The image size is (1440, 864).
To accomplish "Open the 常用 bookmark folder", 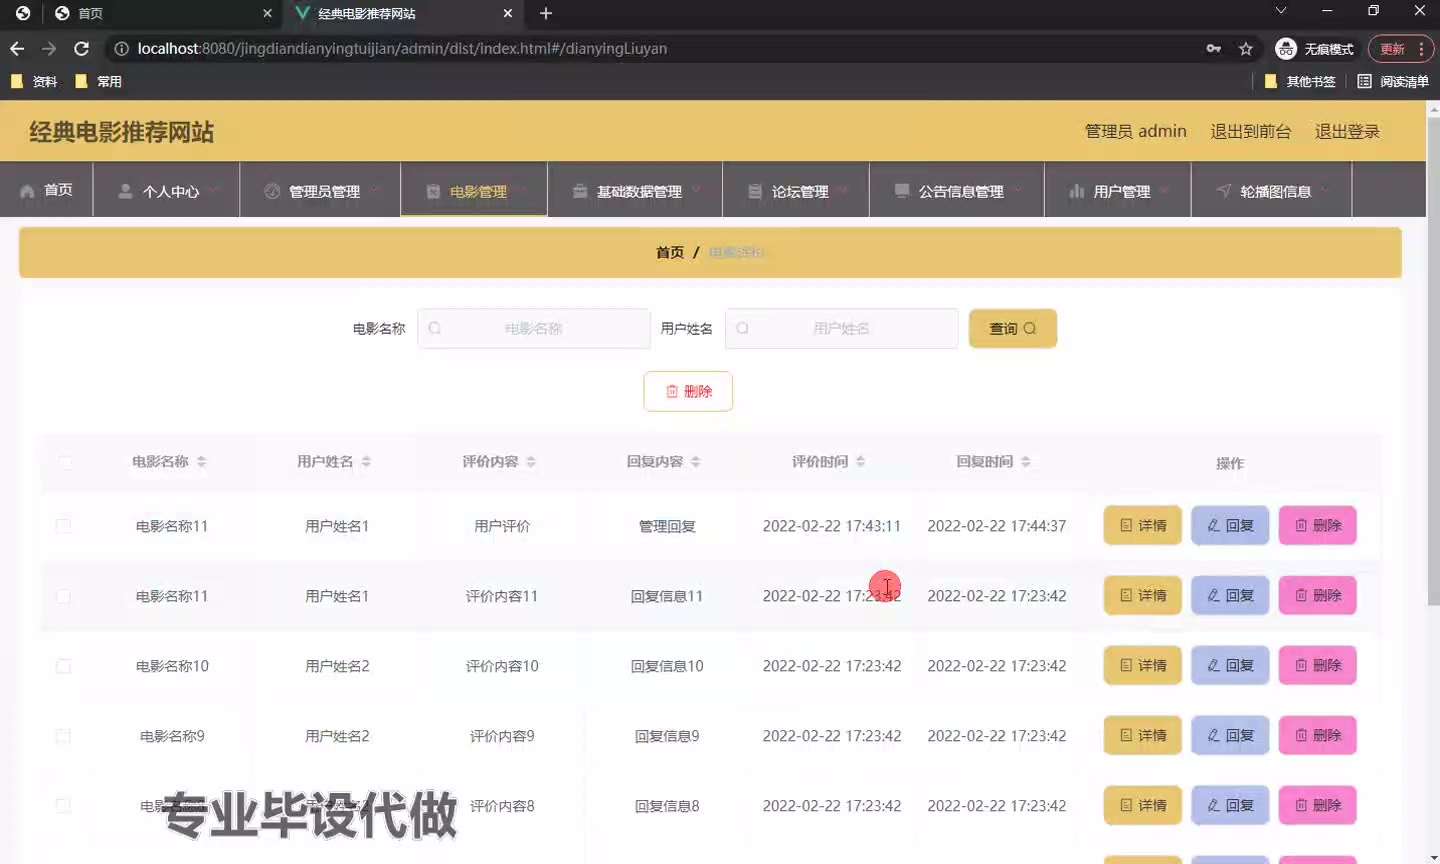I will (x=99, y=81).
